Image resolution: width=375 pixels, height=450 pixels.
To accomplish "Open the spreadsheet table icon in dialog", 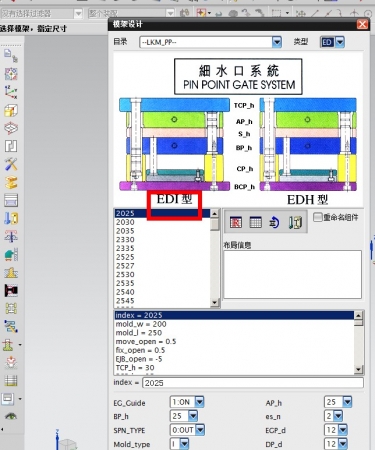I will click(x=255, y=222).
